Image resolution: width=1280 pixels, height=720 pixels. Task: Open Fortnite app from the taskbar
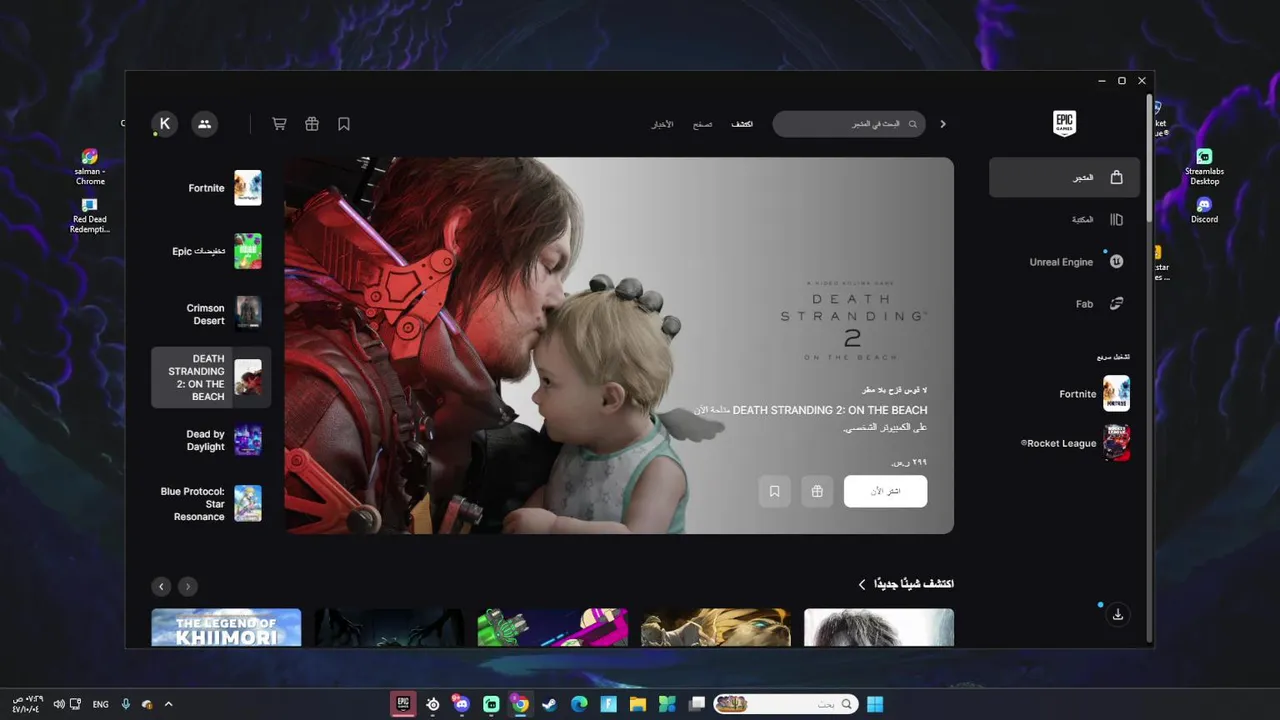coord(608,704)
